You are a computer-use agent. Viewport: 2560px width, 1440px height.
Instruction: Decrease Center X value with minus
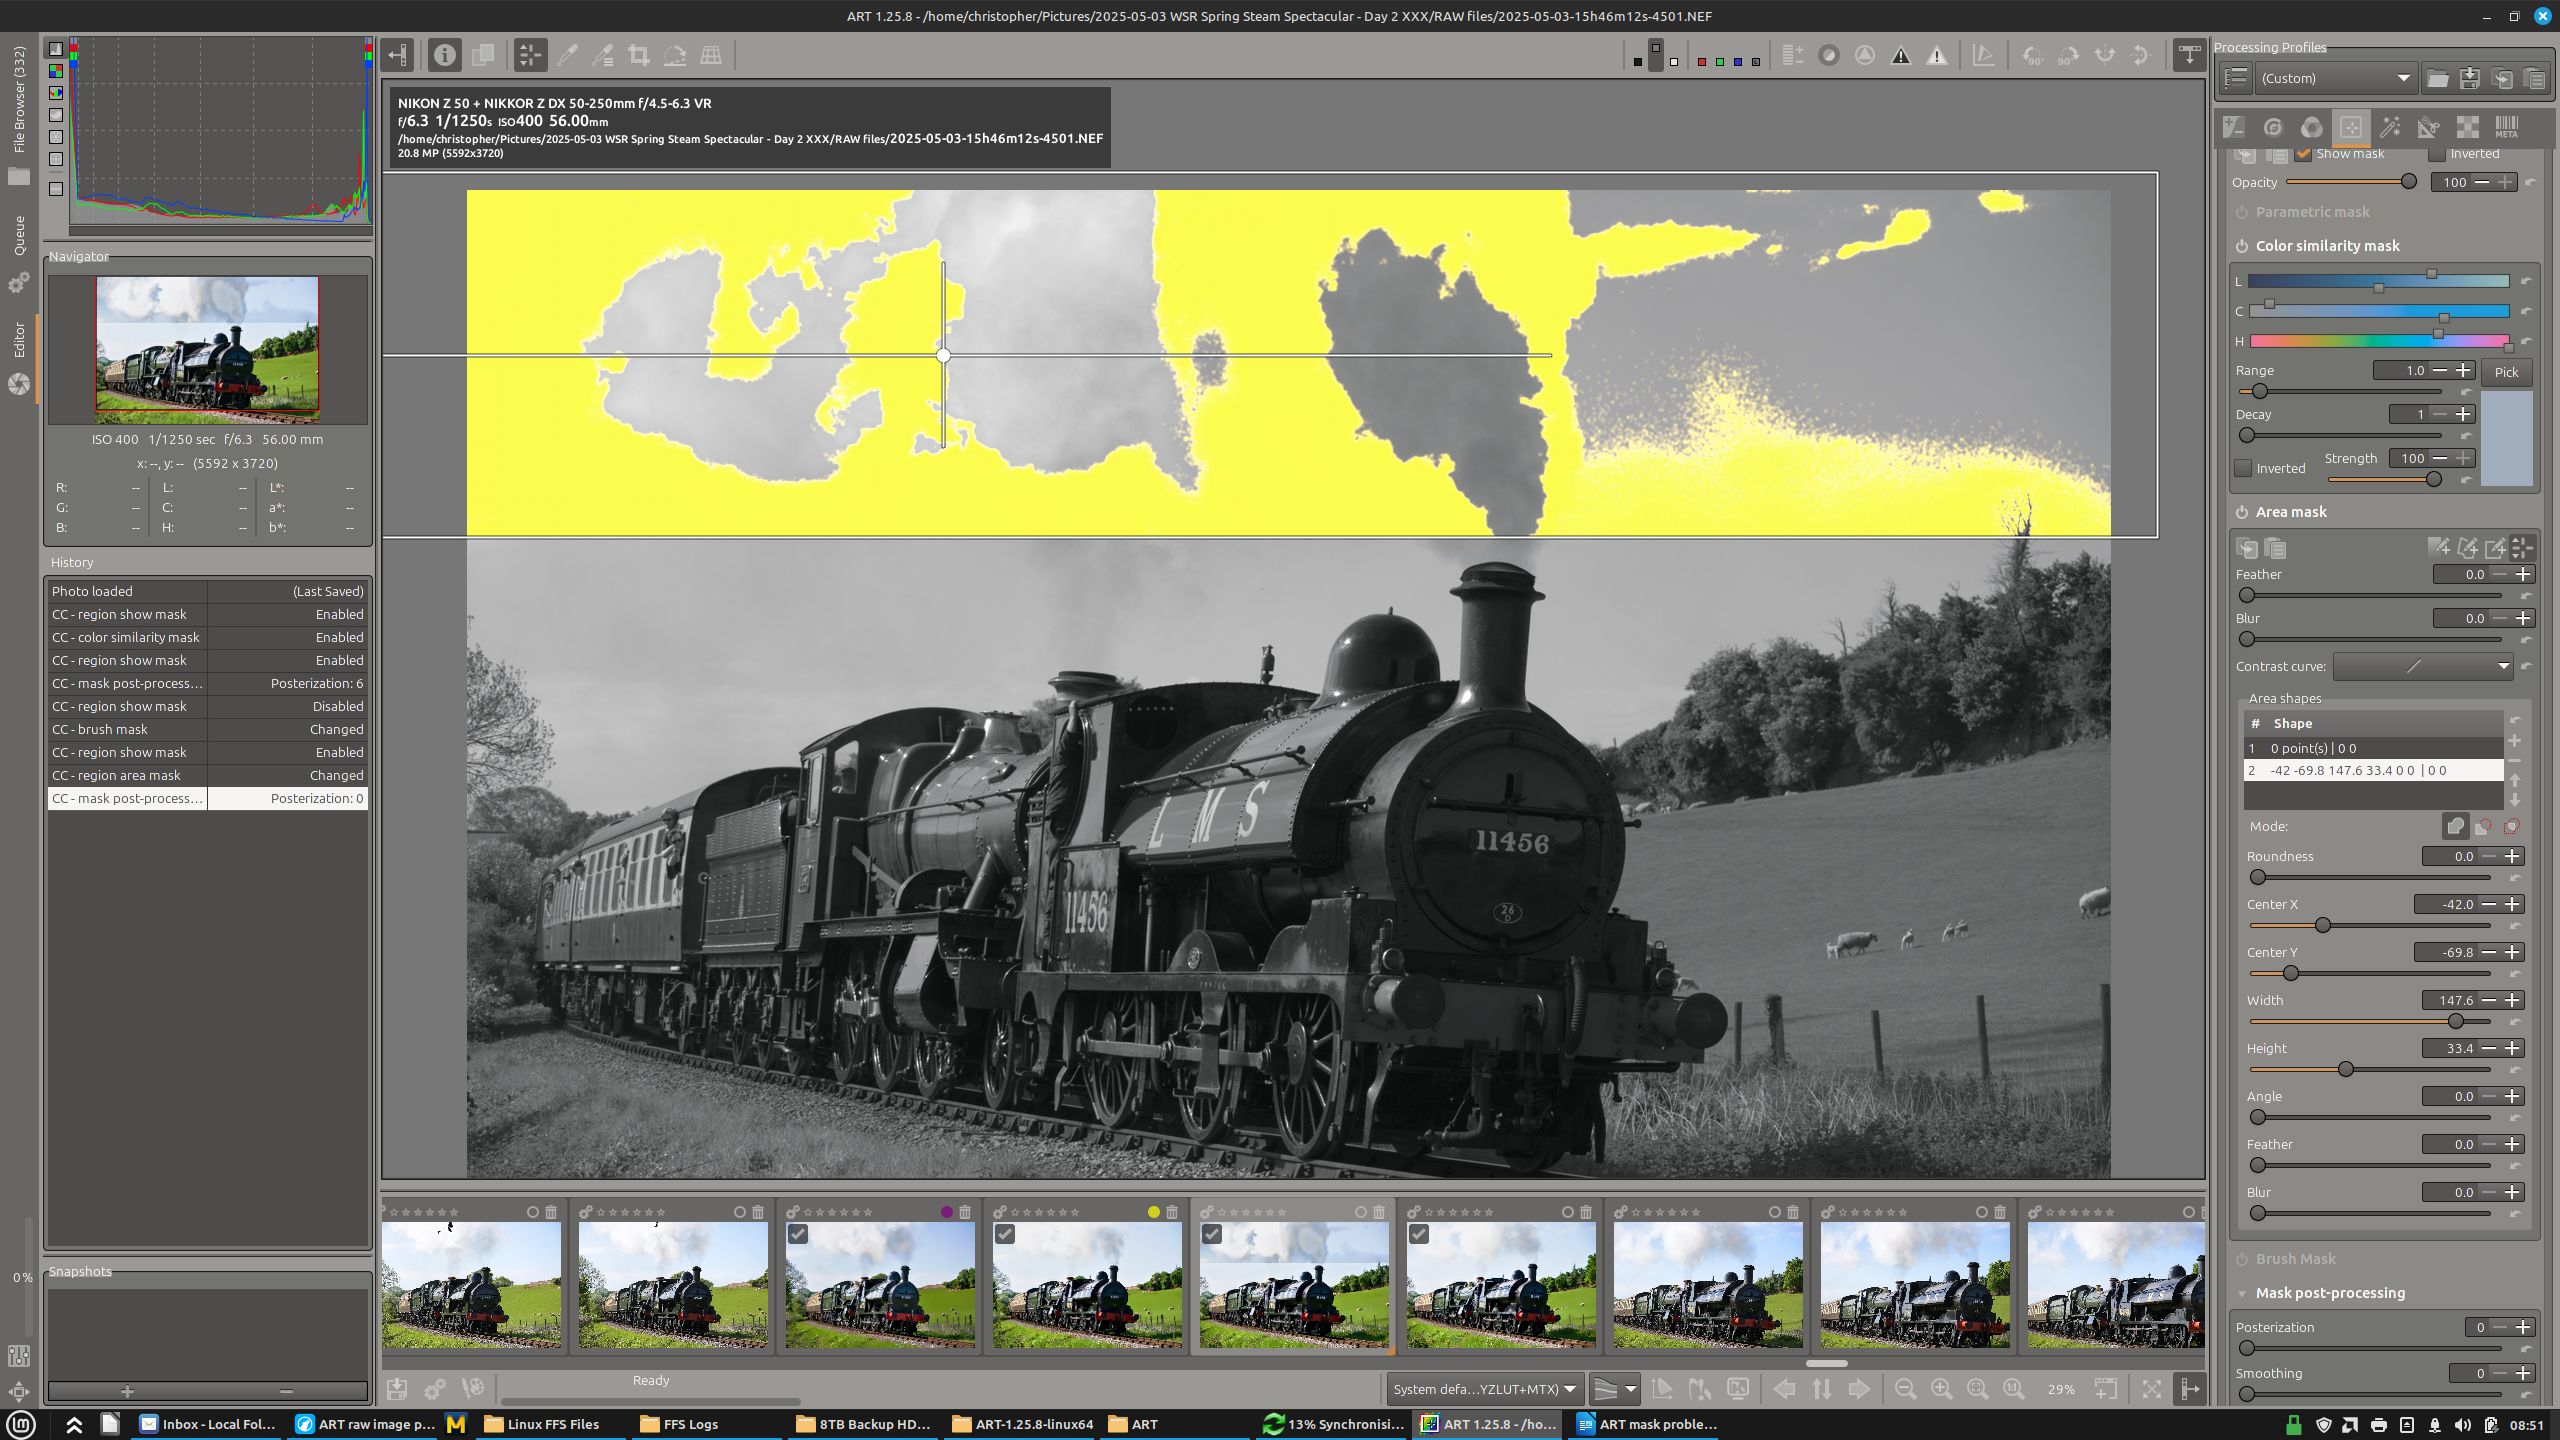pyautogui.click(x=2489, y=904)
